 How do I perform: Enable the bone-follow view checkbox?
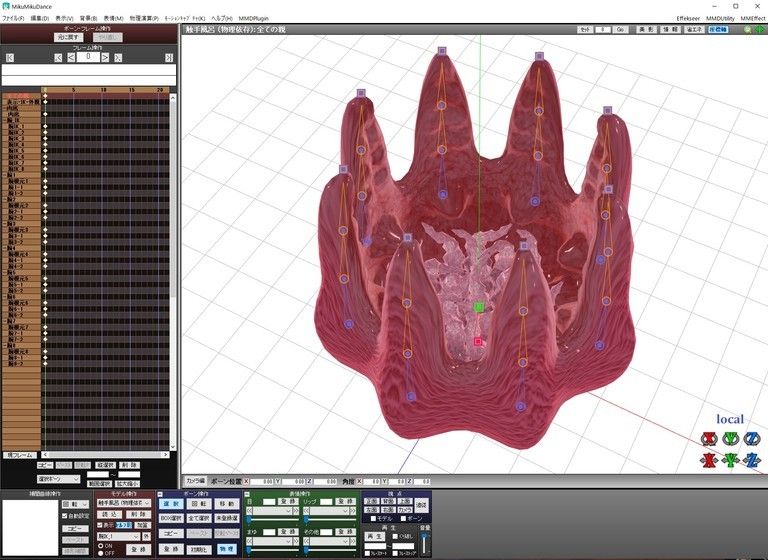pos(403,518)
